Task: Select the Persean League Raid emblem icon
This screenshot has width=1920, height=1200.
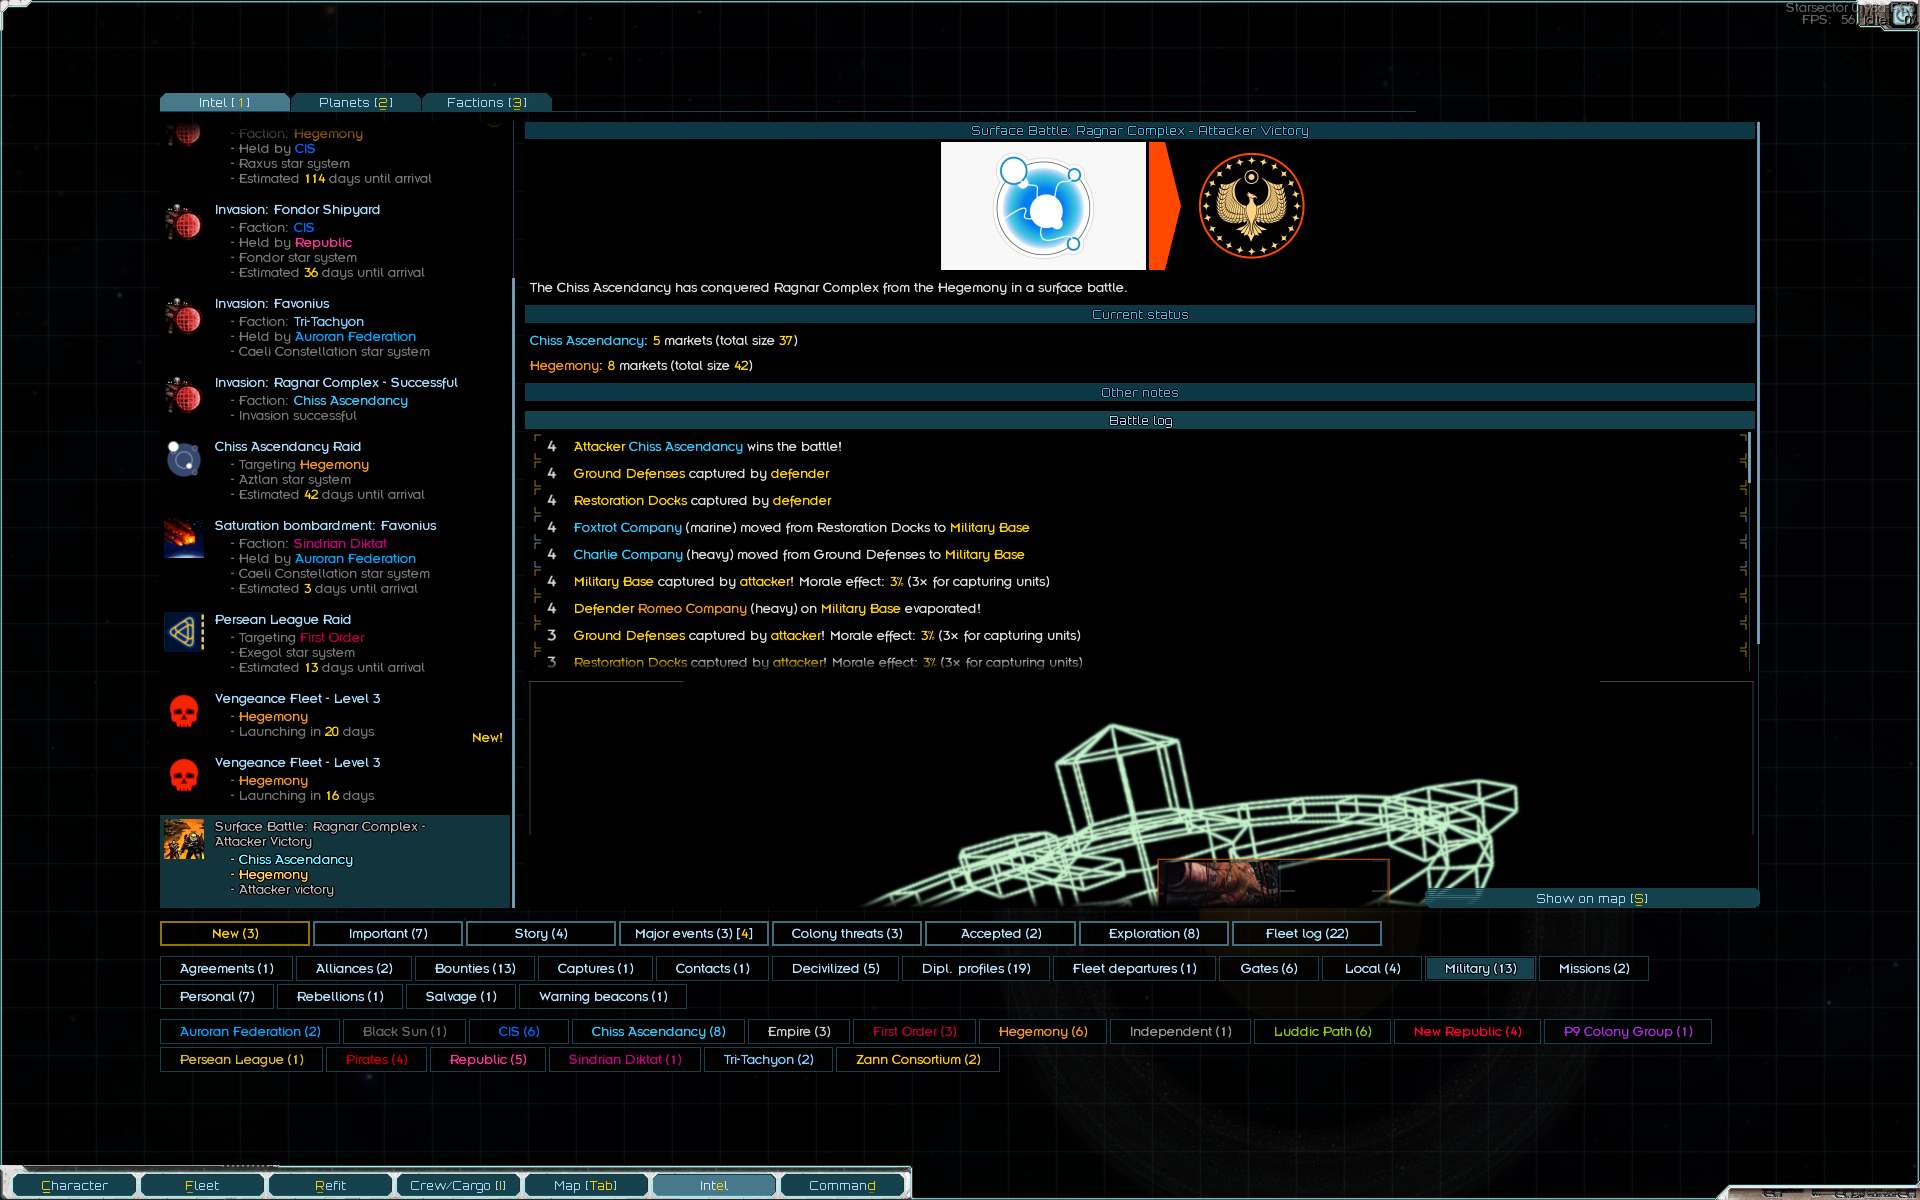Action: click(184, 632)
